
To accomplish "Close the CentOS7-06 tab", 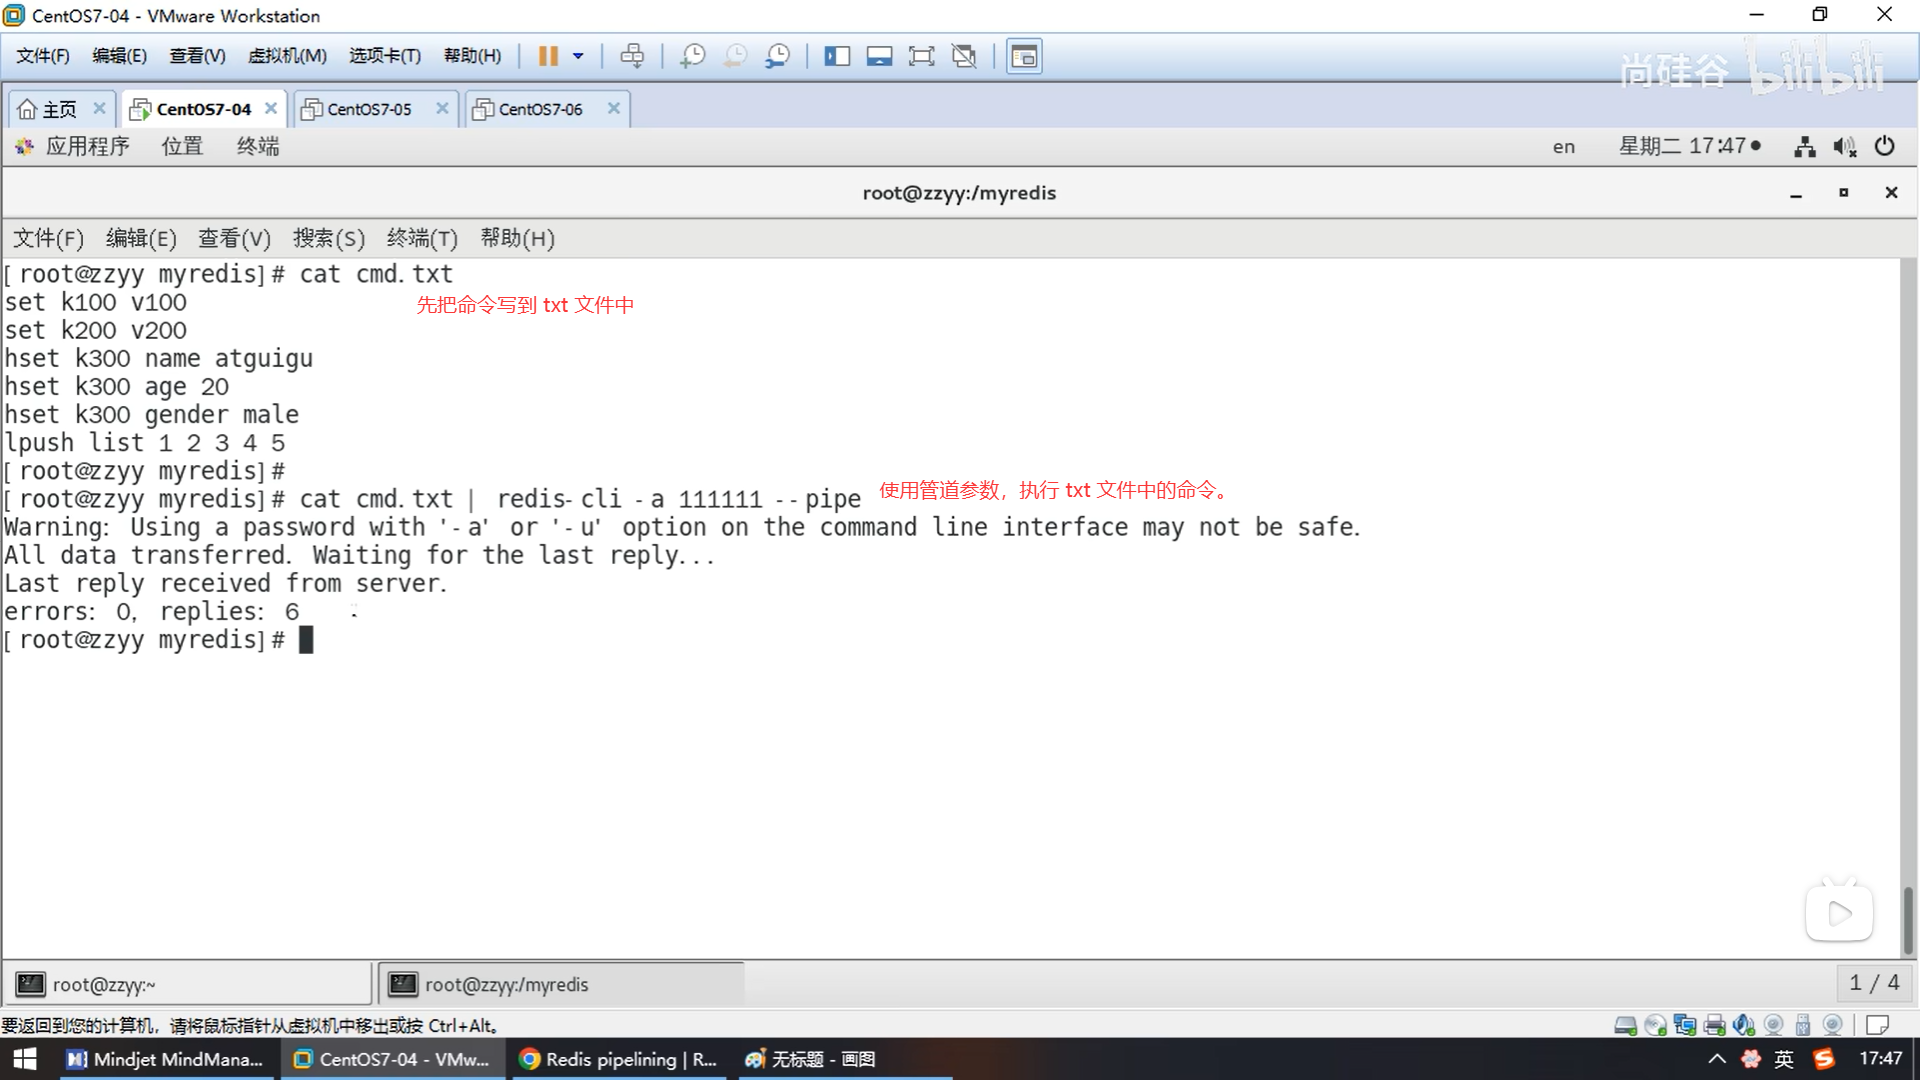I will click(614, 108).
